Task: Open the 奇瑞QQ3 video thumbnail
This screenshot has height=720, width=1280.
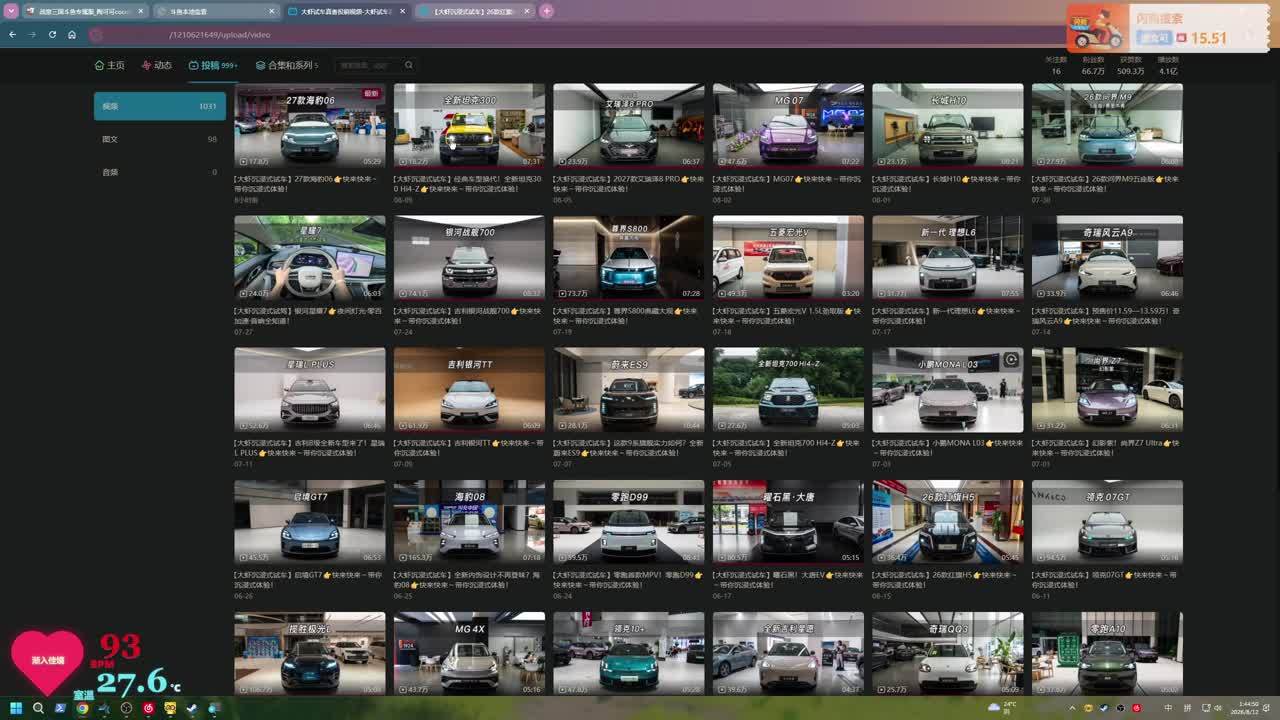Action: pos(948,654)
